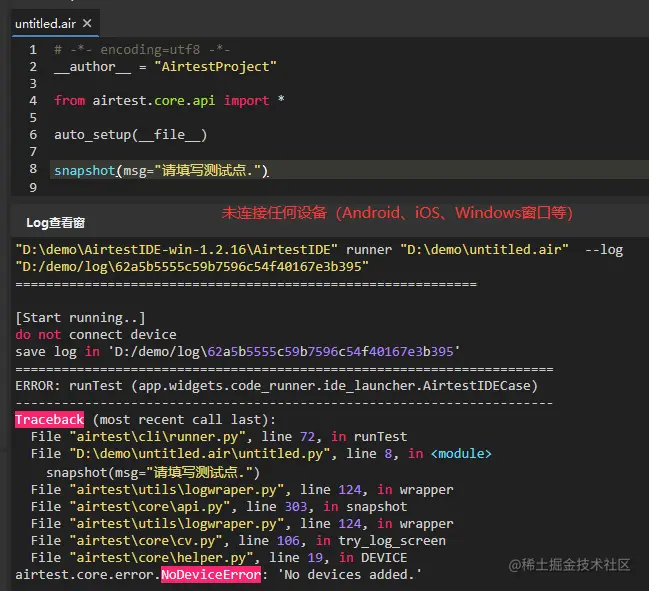Click the 'save log in' log line
Screen dimensions: 649x591
point(238,351)
